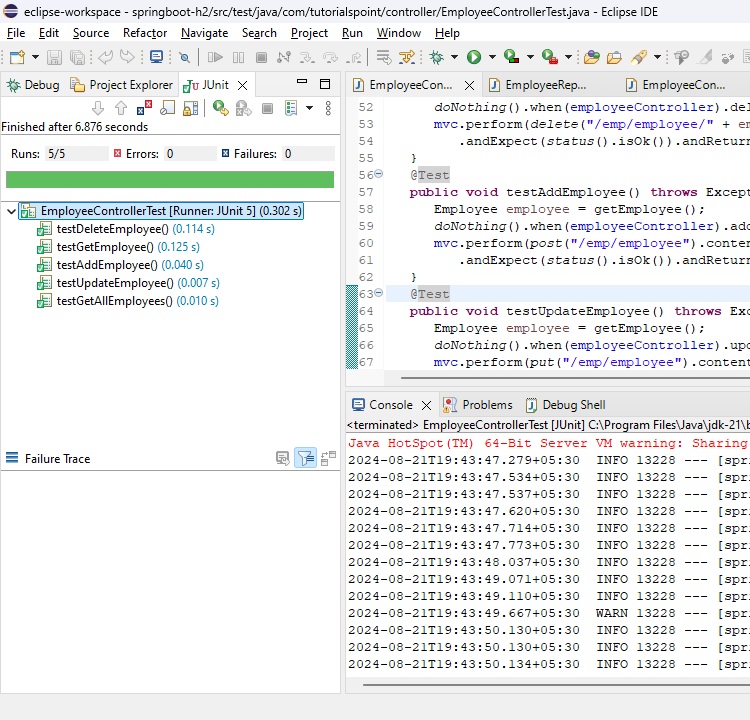Click Rerun Test - Failures First icon

pyautogui.click(x=242, y=108)
